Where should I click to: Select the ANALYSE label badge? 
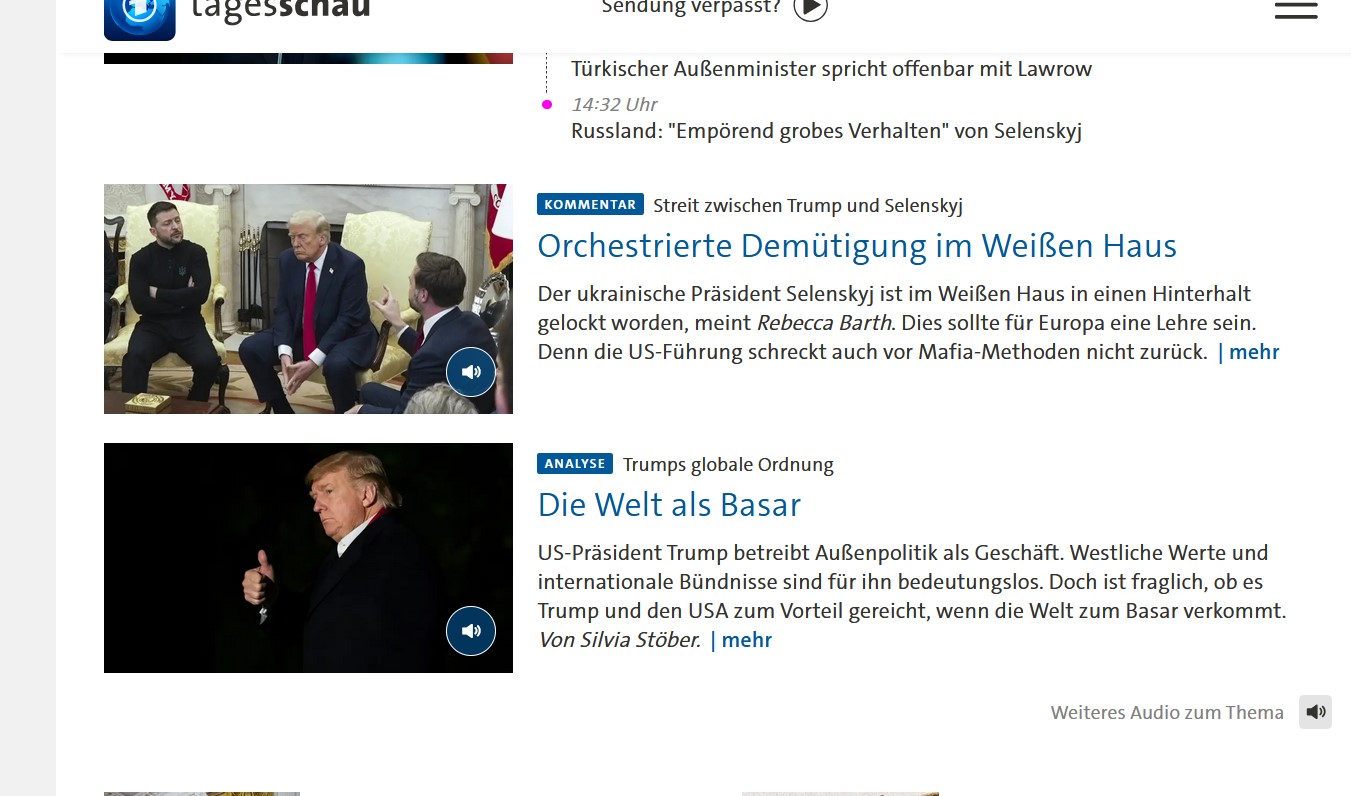[575, 463]
